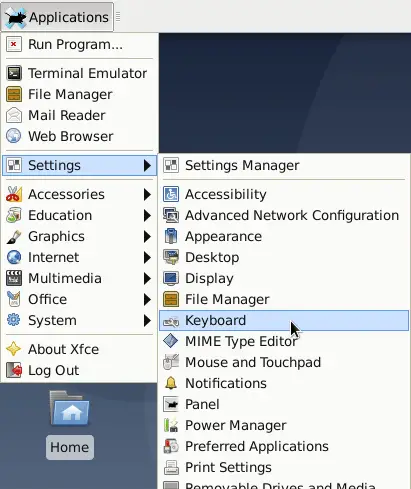Click the Applications menu button
The image size is (411, 489).
point(57,17)
